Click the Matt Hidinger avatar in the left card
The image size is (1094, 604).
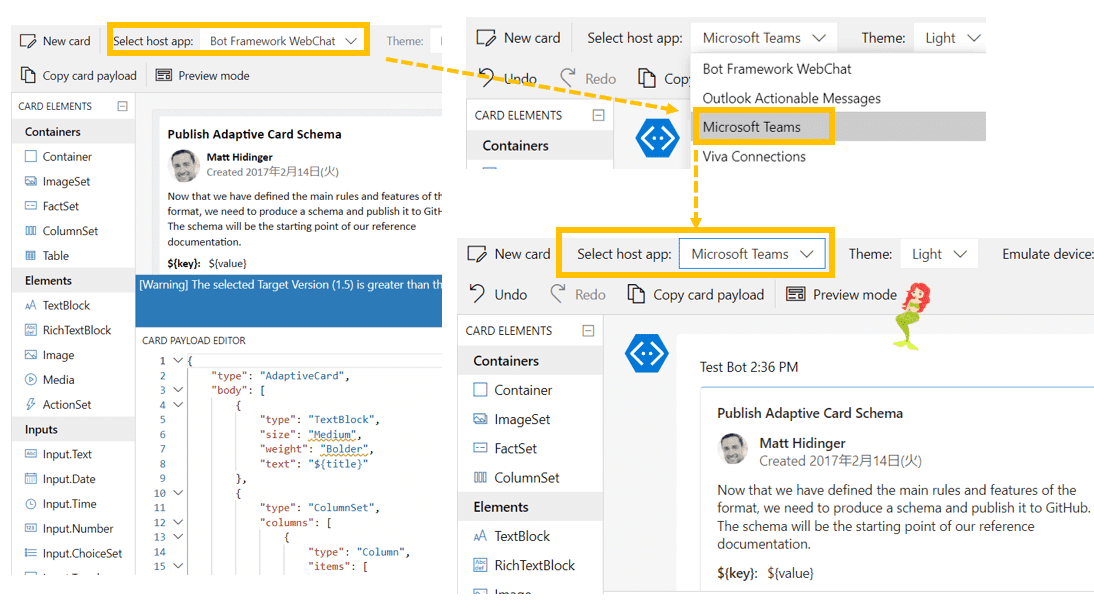click(183, 165)
